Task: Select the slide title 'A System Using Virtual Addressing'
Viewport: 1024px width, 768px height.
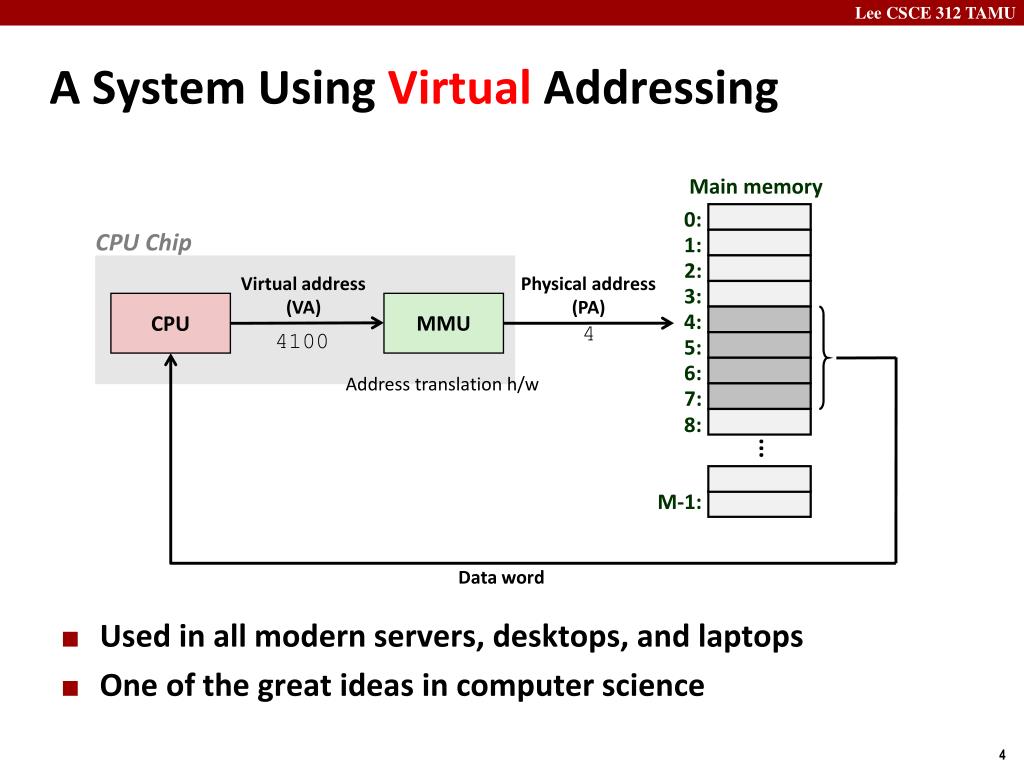Action: pos(414,88)
